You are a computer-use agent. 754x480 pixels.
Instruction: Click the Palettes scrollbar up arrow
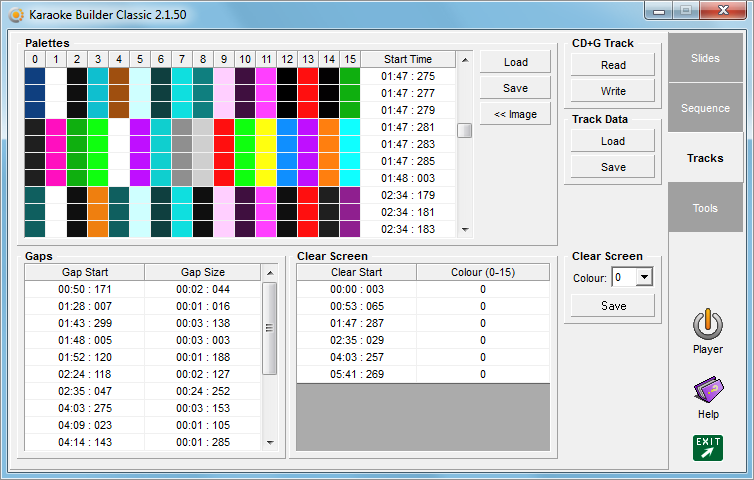(465, 60)
